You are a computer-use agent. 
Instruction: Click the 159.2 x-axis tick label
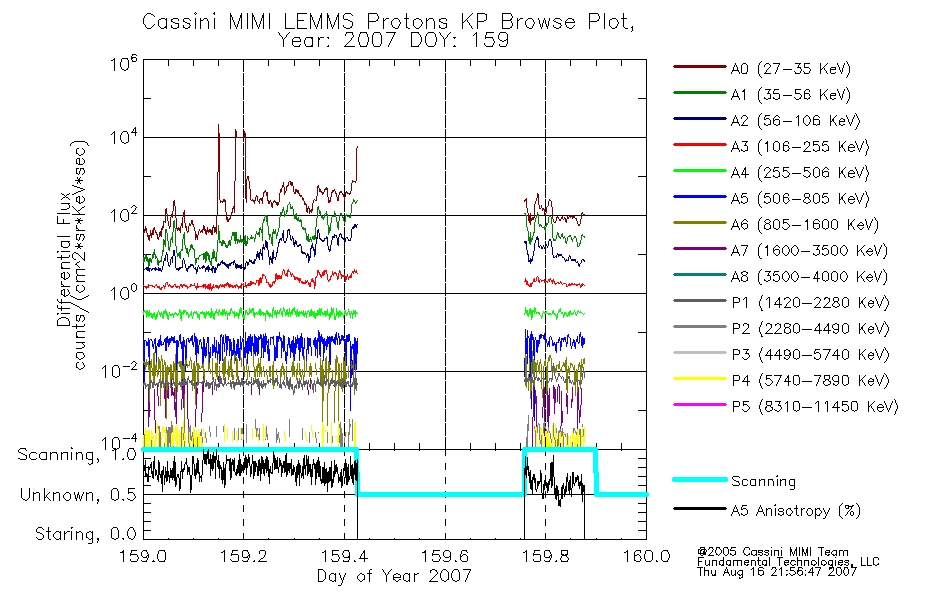244,556
